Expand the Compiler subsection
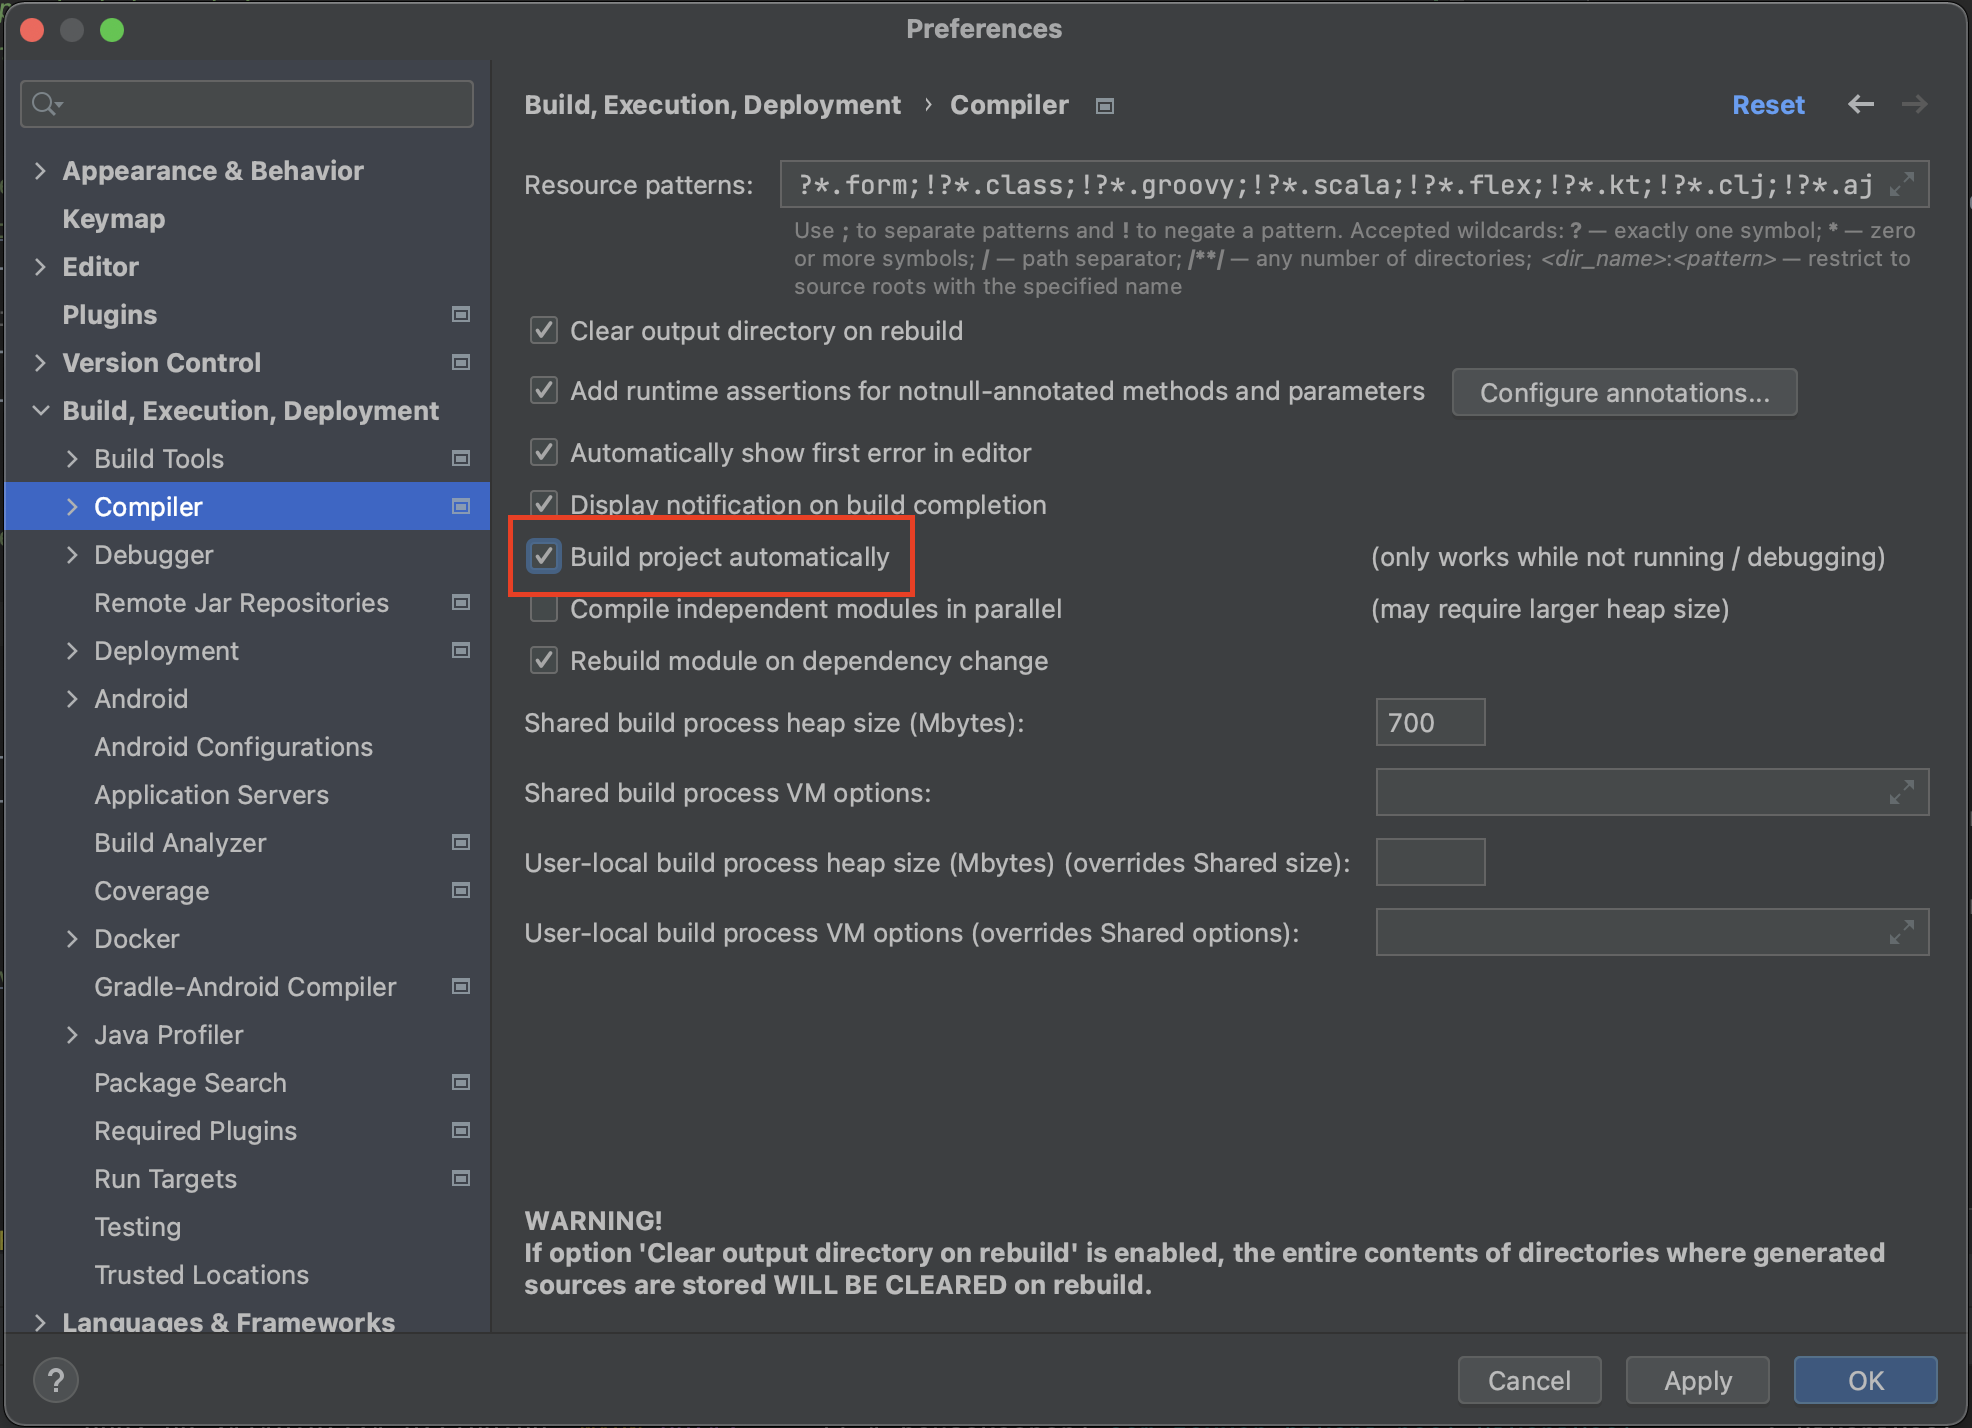This screenshot has width=1972, height=1428. pos(72,507)
